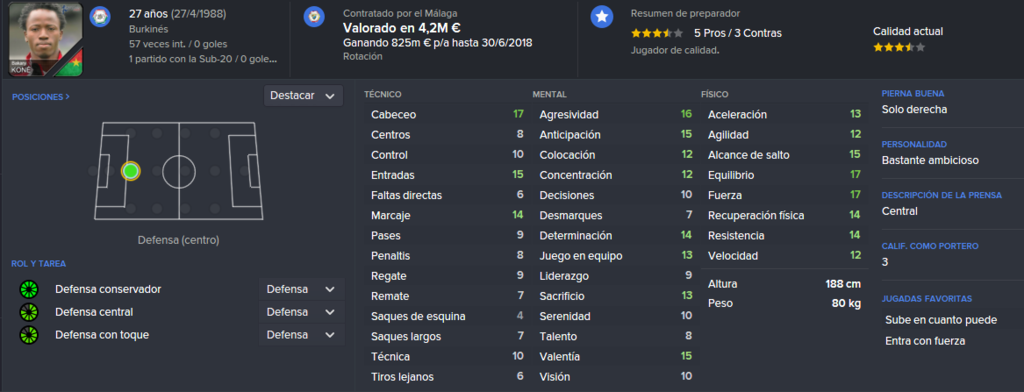Viewport: 1024px width, 392px height.
Task: Click the Cabeceo attribute row
Action: point(447,114)
